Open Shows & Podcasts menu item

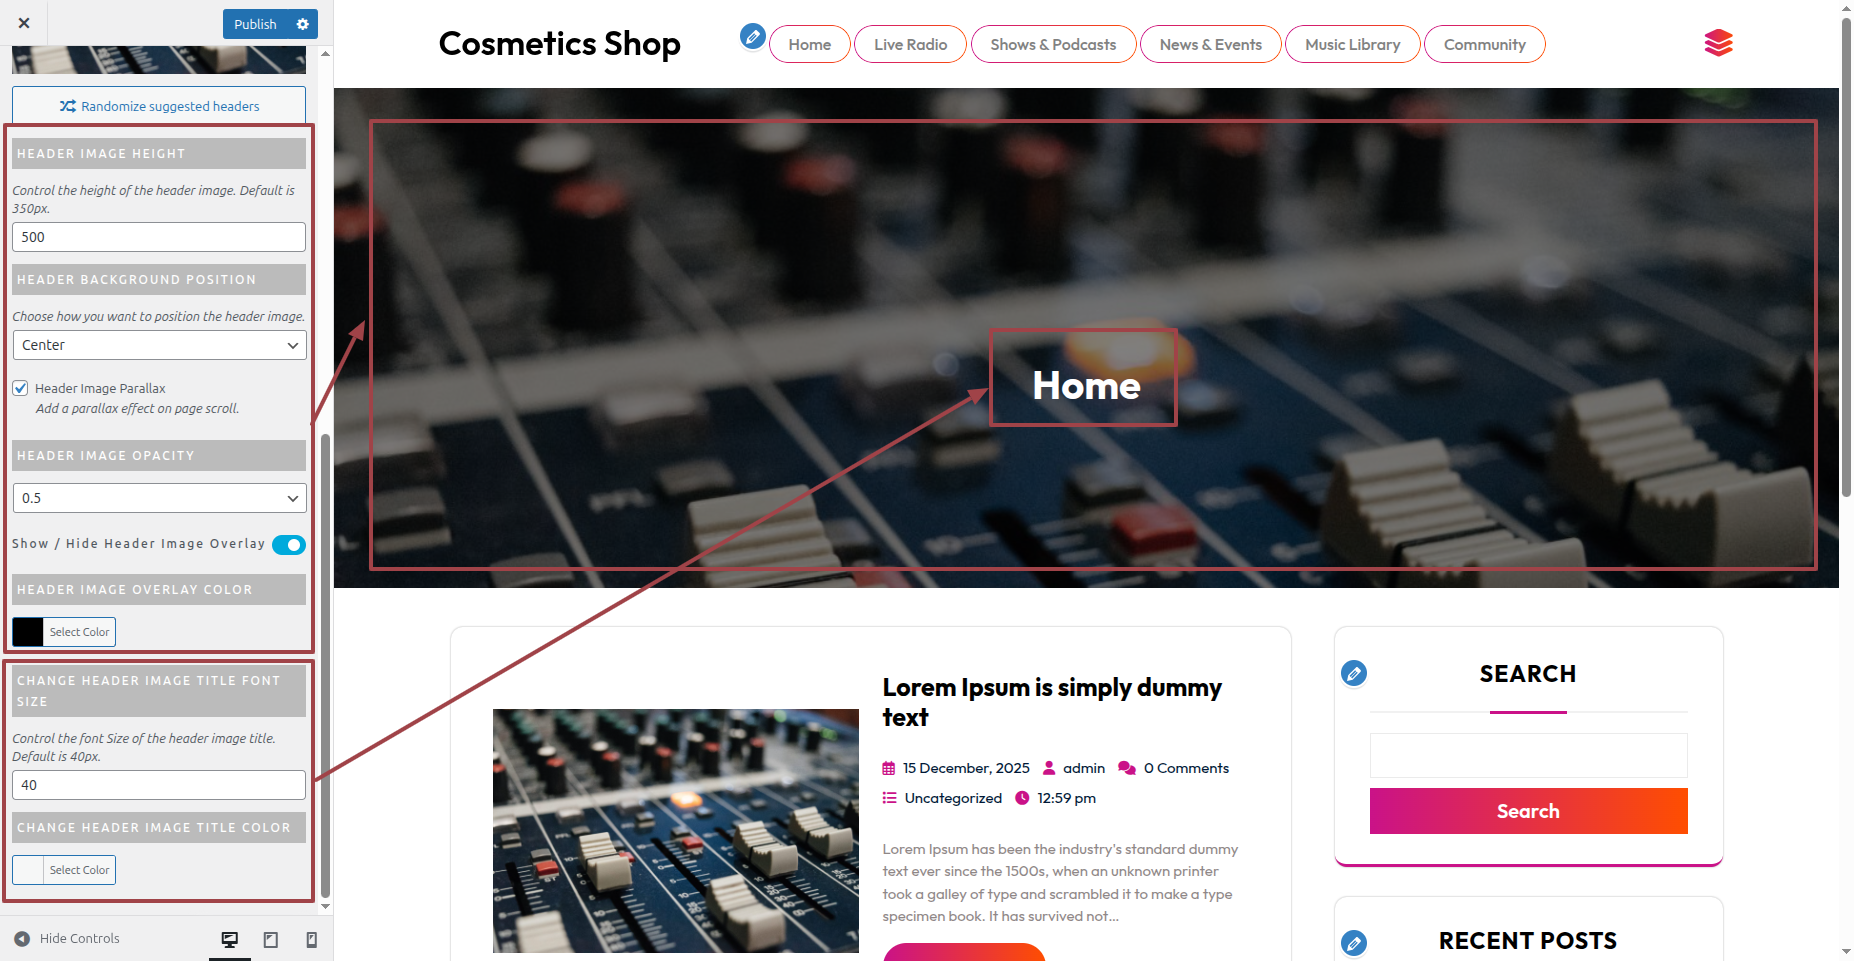1053,44
